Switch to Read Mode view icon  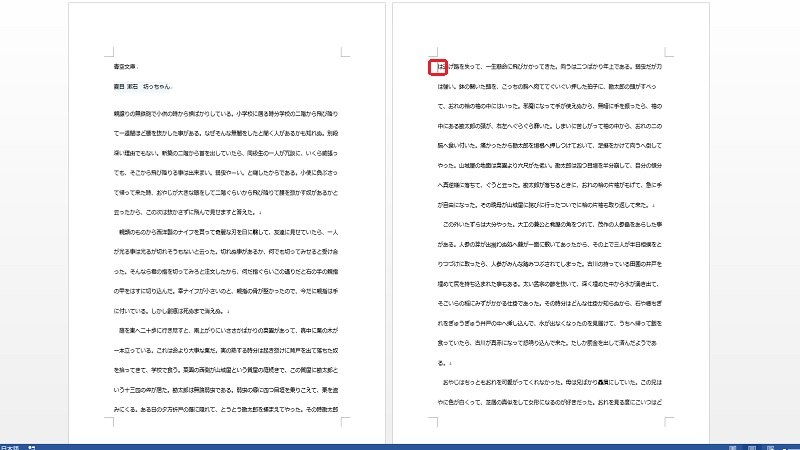733,447
